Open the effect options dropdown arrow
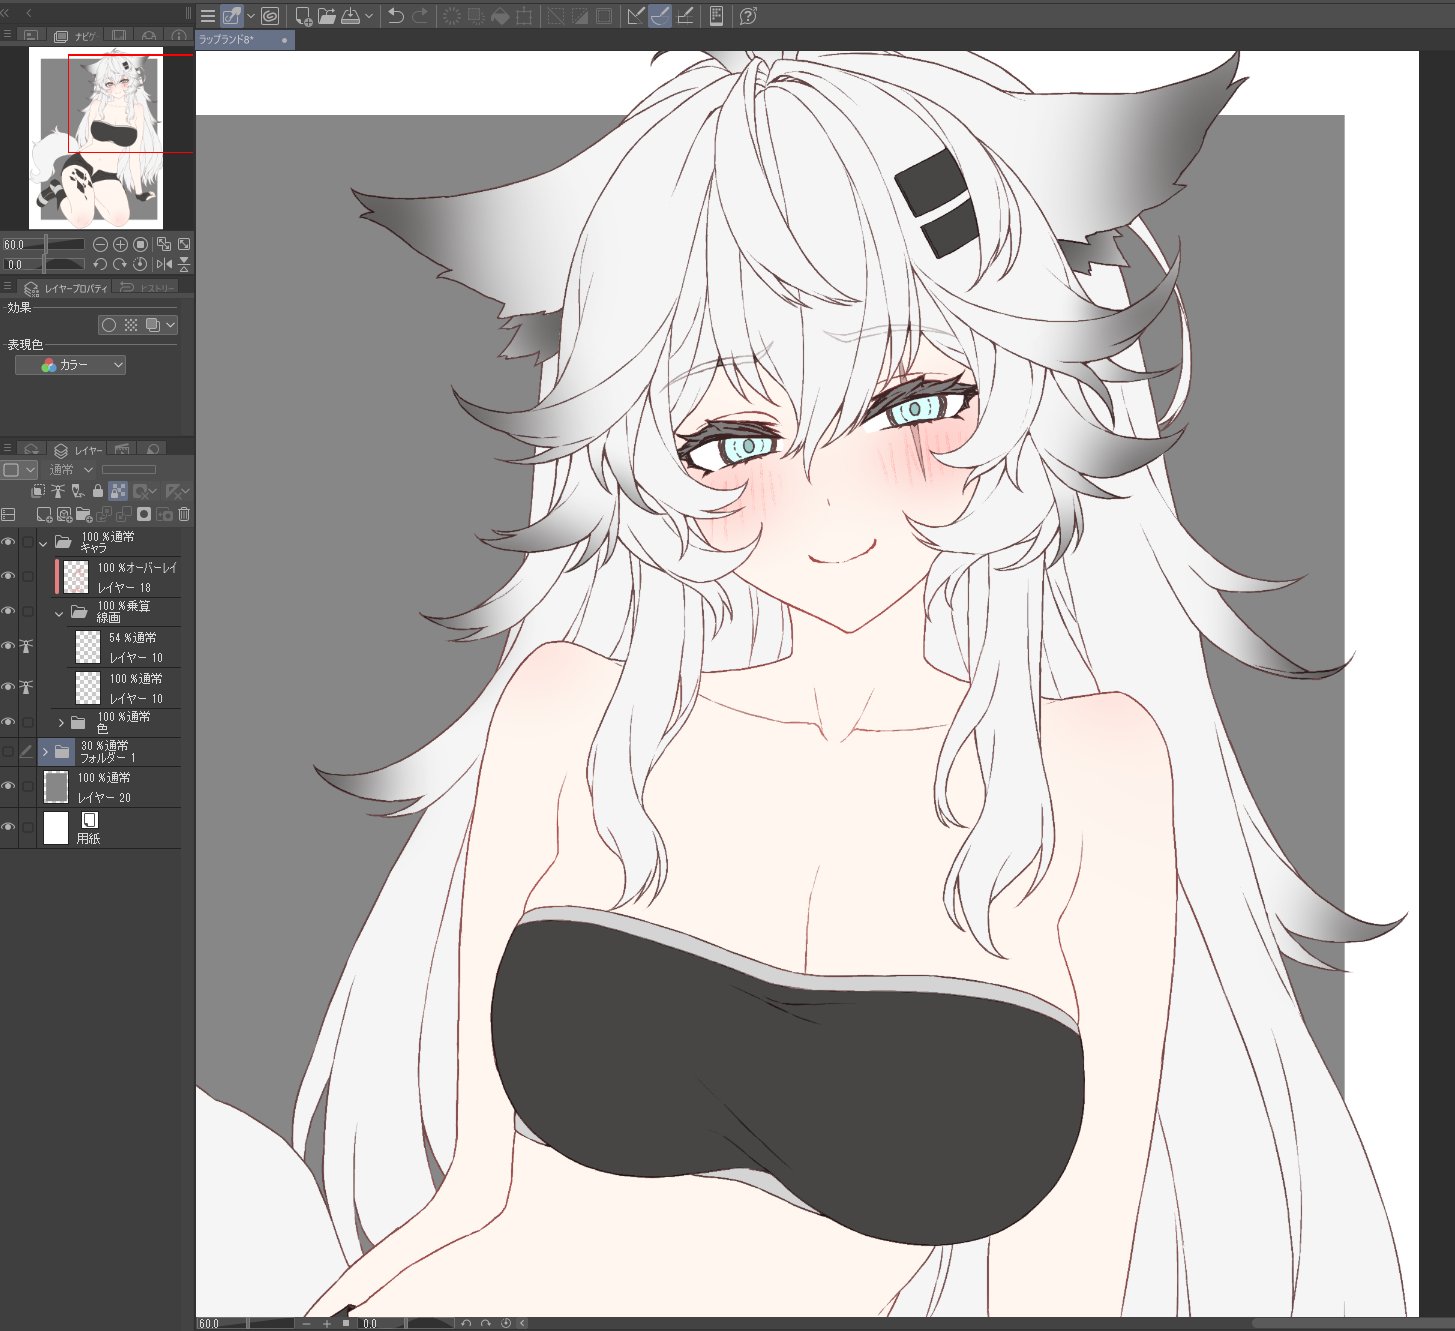This screenshot has width=1455, height=1331. point(171,324)
